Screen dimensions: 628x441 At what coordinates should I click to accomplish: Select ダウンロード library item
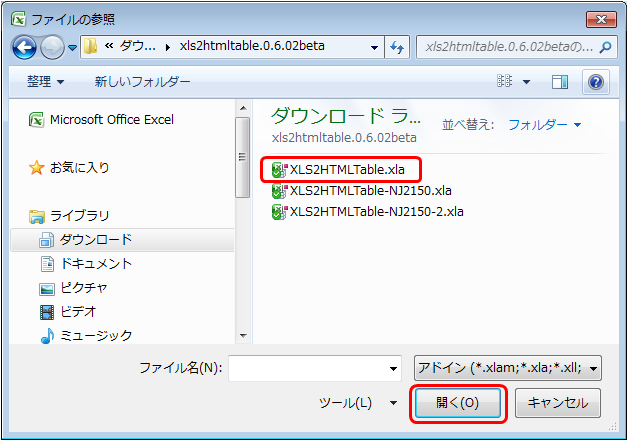122,240
